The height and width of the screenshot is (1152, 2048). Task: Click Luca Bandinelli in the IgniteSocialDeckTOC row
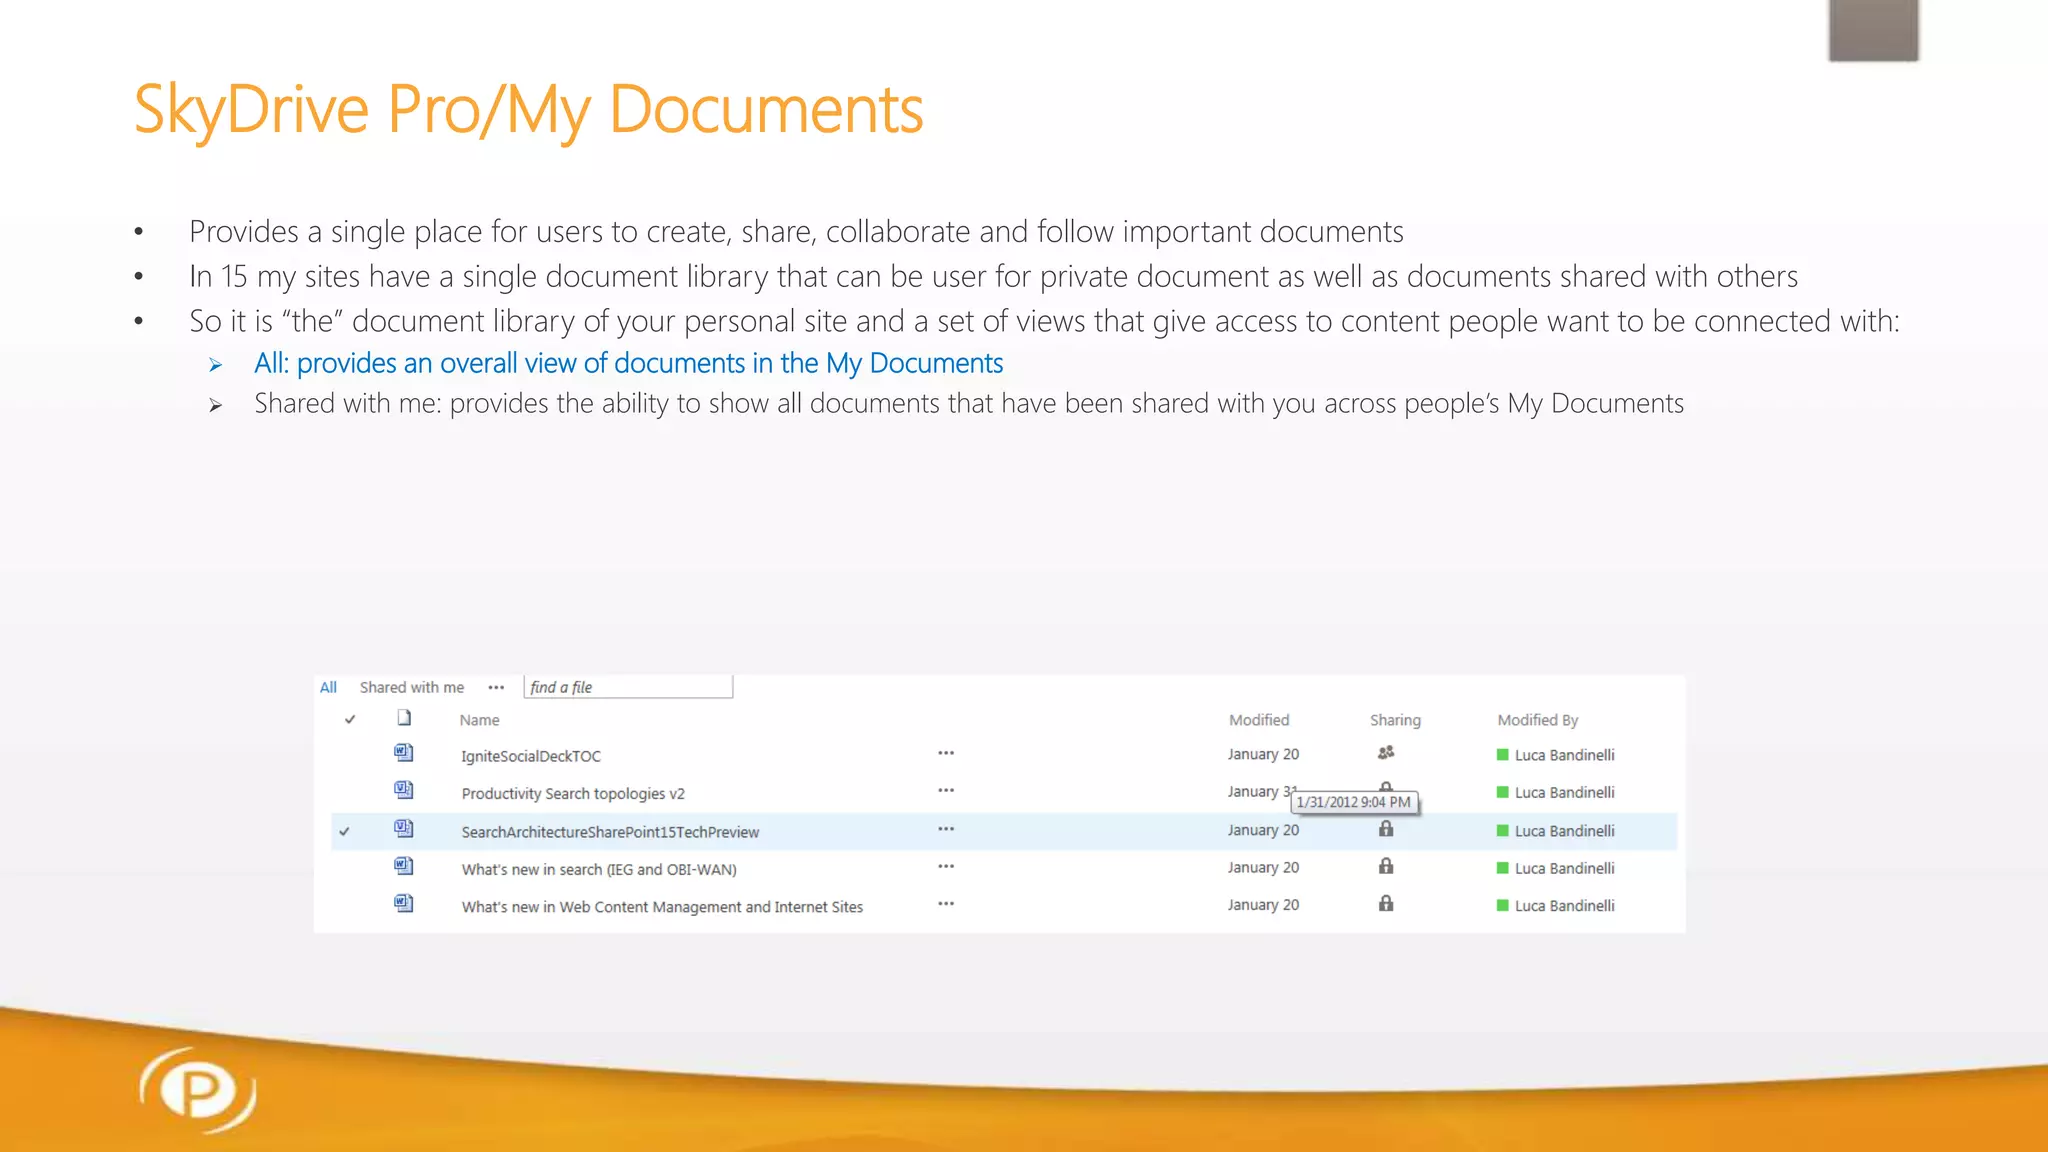tap(1564, 755)
